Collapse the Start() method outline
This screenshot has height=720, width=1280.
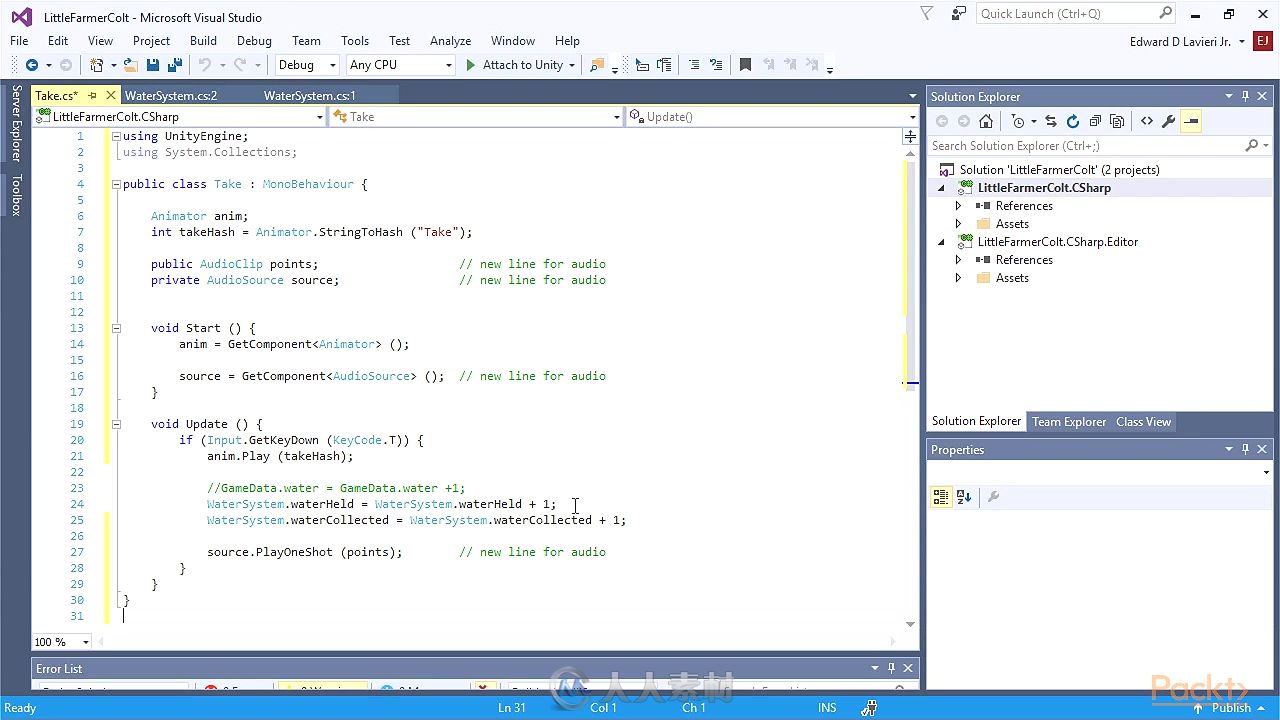click(x=116, y=328)
